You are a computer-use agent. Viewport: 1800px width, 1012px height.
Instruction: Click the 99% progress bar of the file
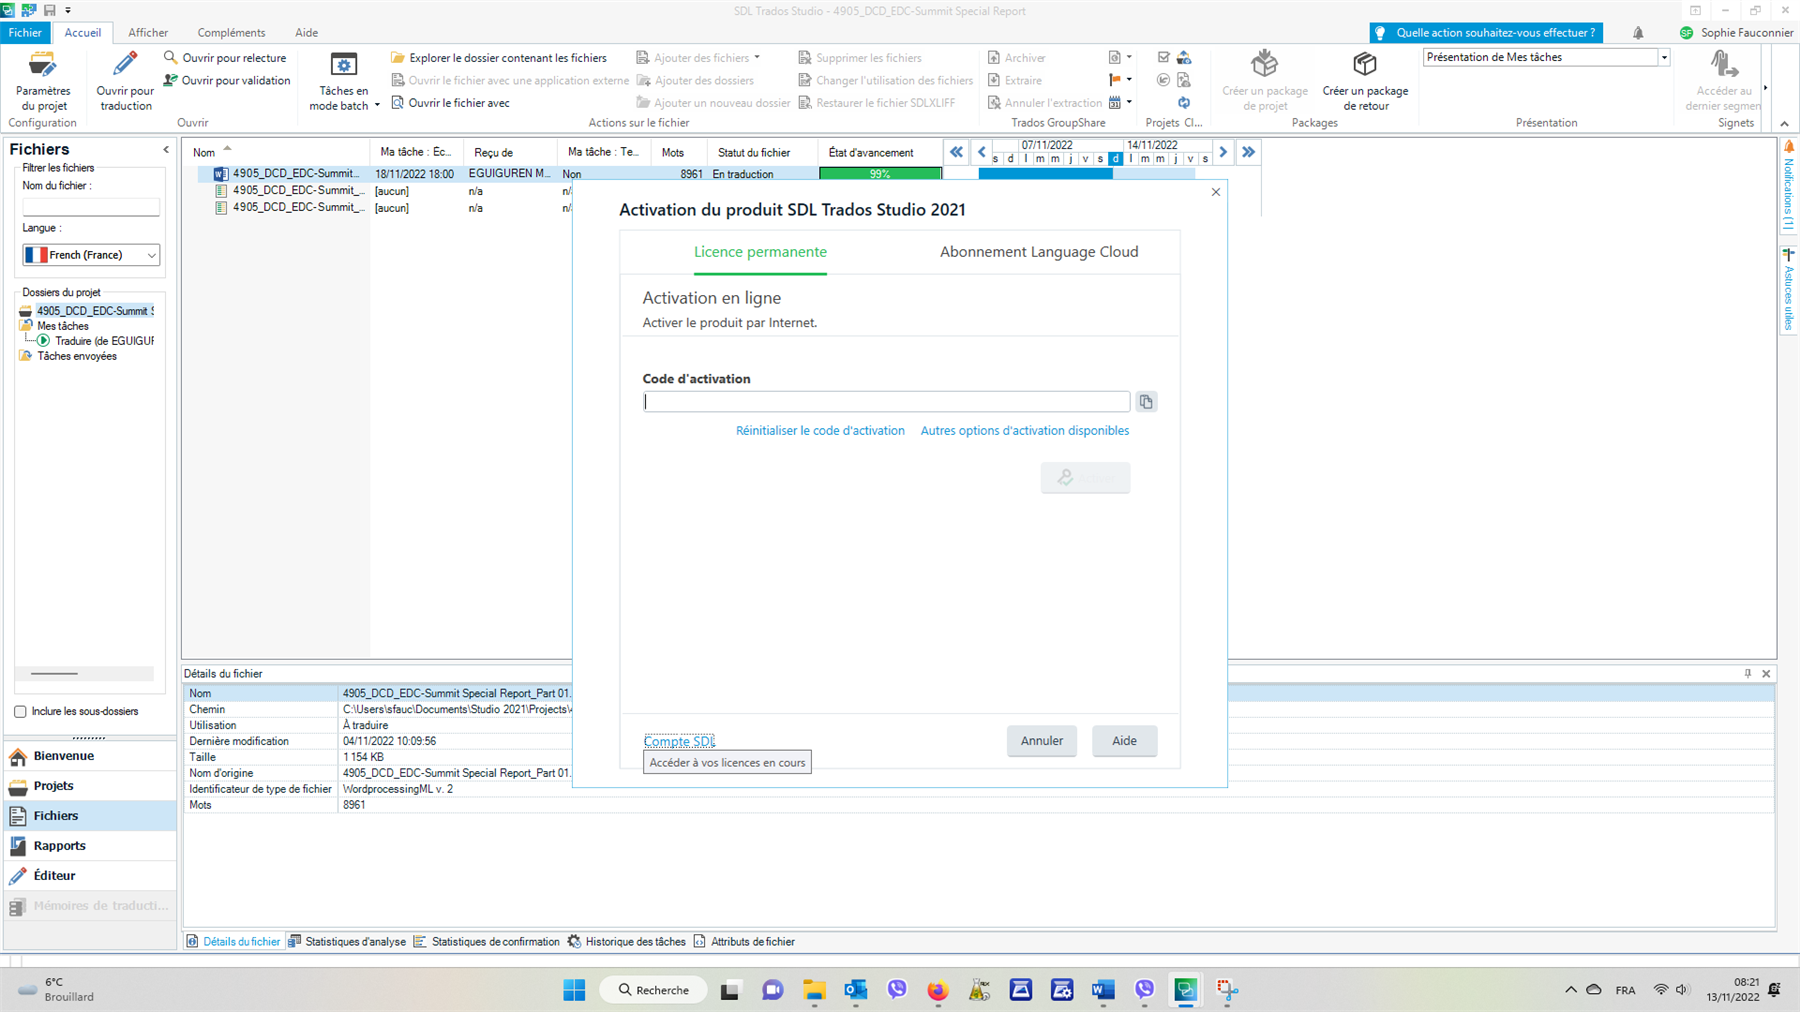880,173
